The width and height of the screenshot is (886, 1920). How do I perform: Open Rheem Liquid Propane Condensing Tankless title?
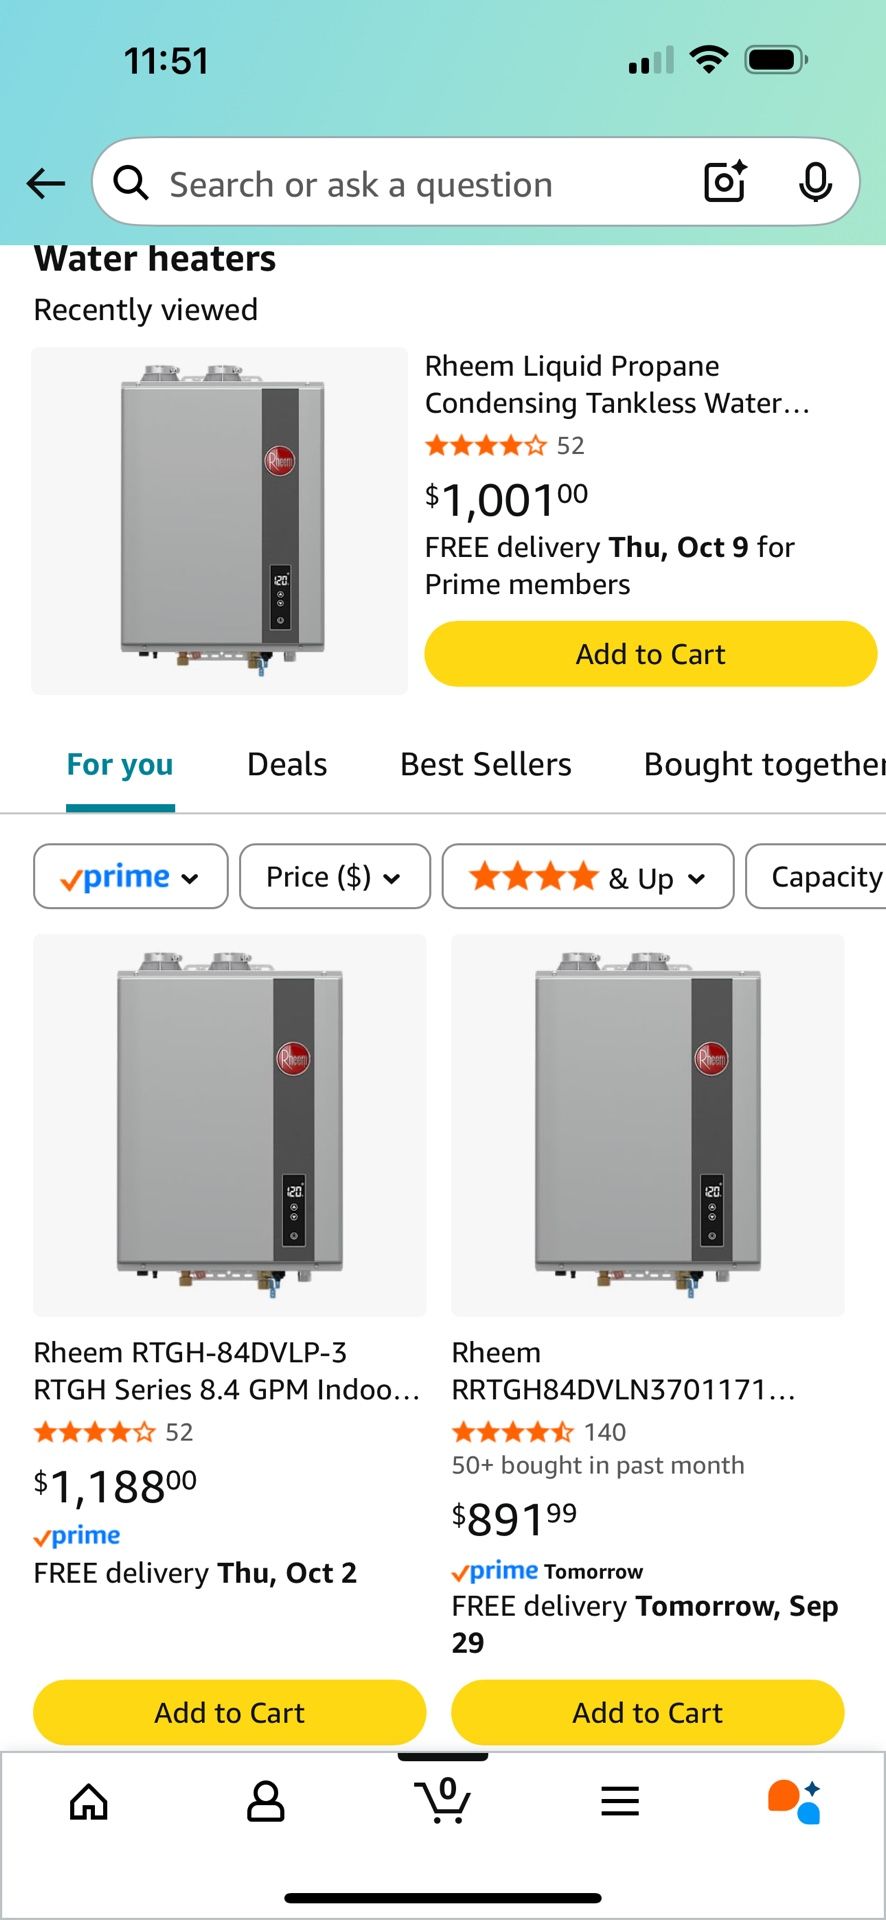[617, 384]
